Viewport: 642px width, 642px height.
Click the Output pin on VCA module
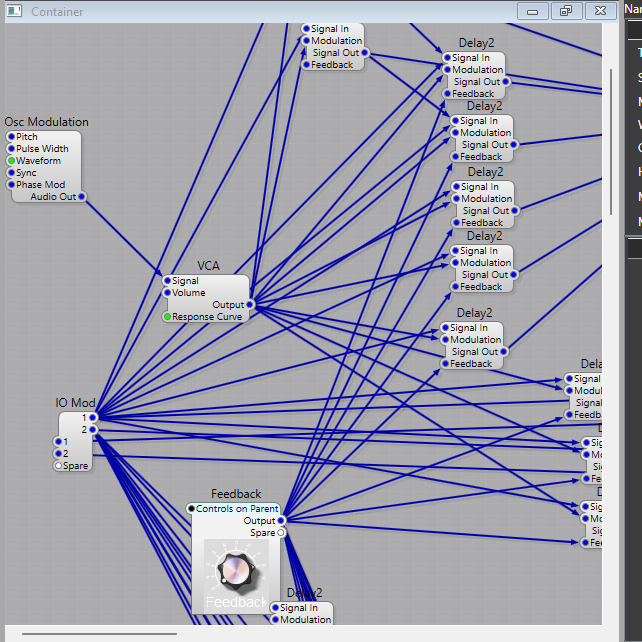coord(249,305)
